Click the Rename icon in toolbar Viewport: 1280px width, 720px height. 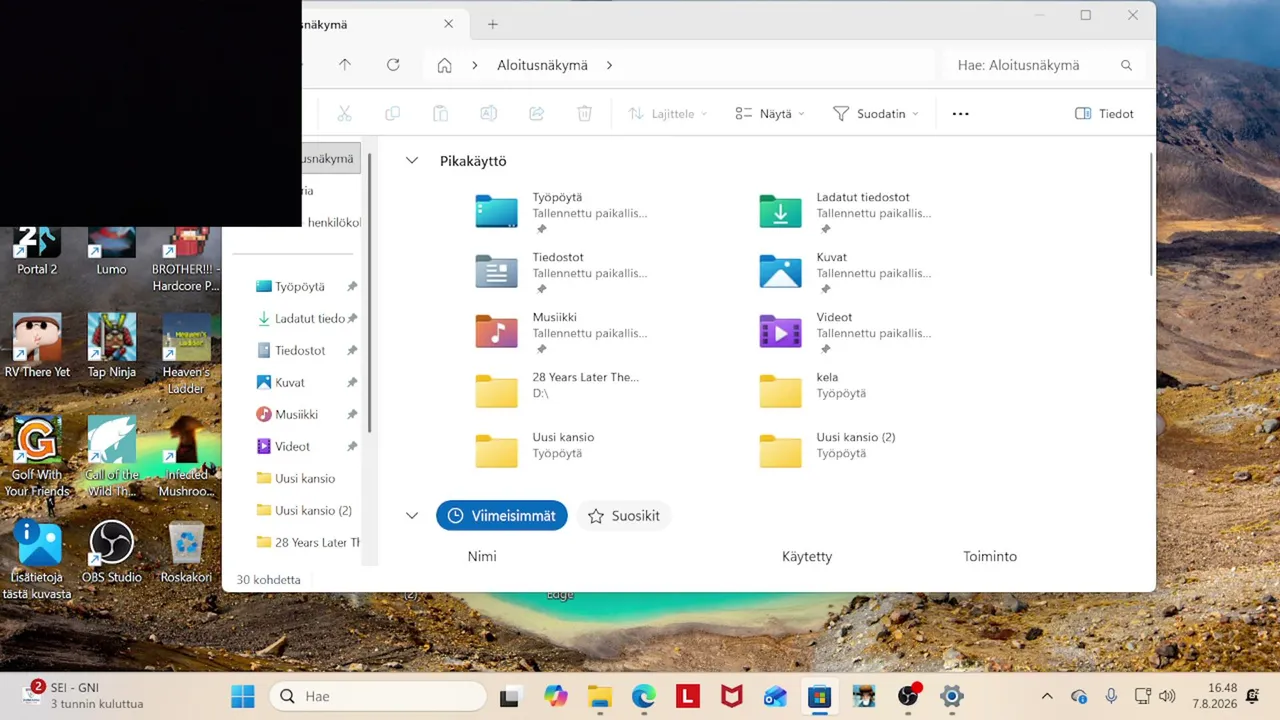coord(488,114)
